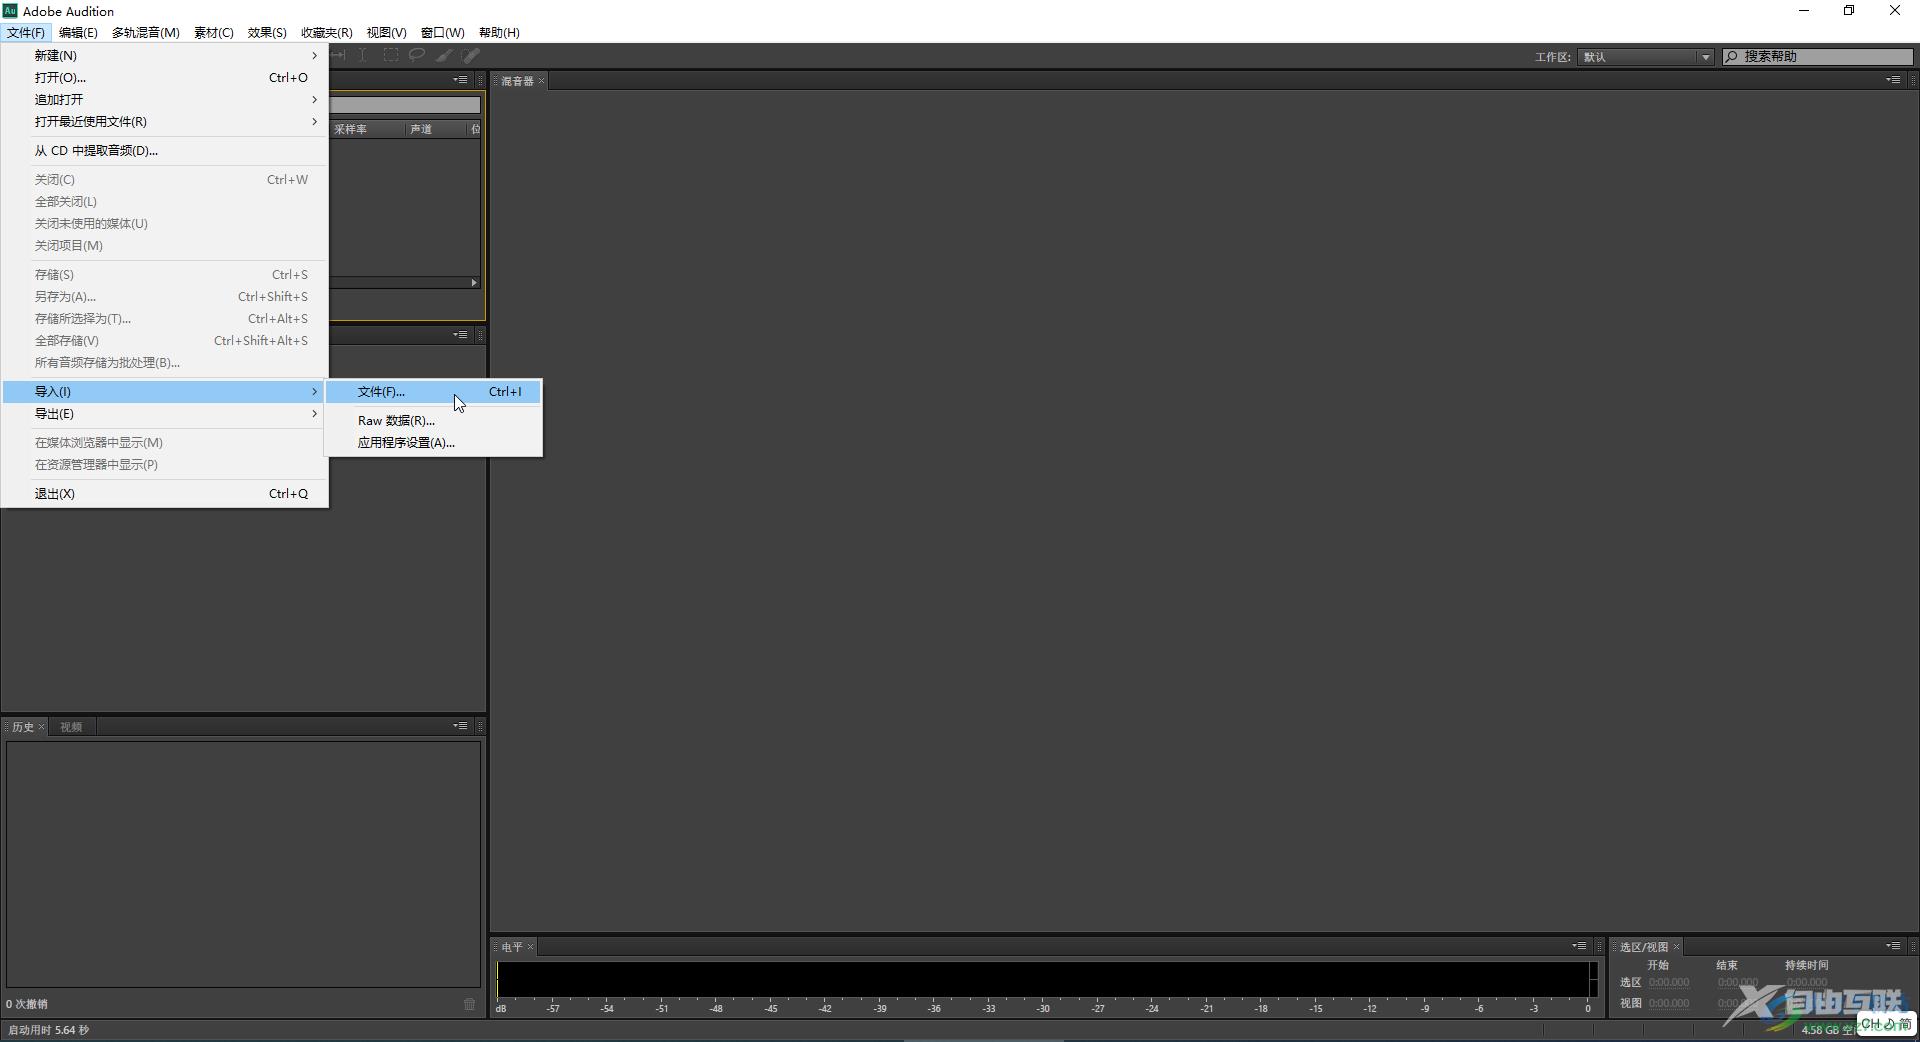Image resolution: width=1920 pixels, height=1042 pixels.
Task: Select the Paintbrush Selection tool
Action: coord(444,56)
